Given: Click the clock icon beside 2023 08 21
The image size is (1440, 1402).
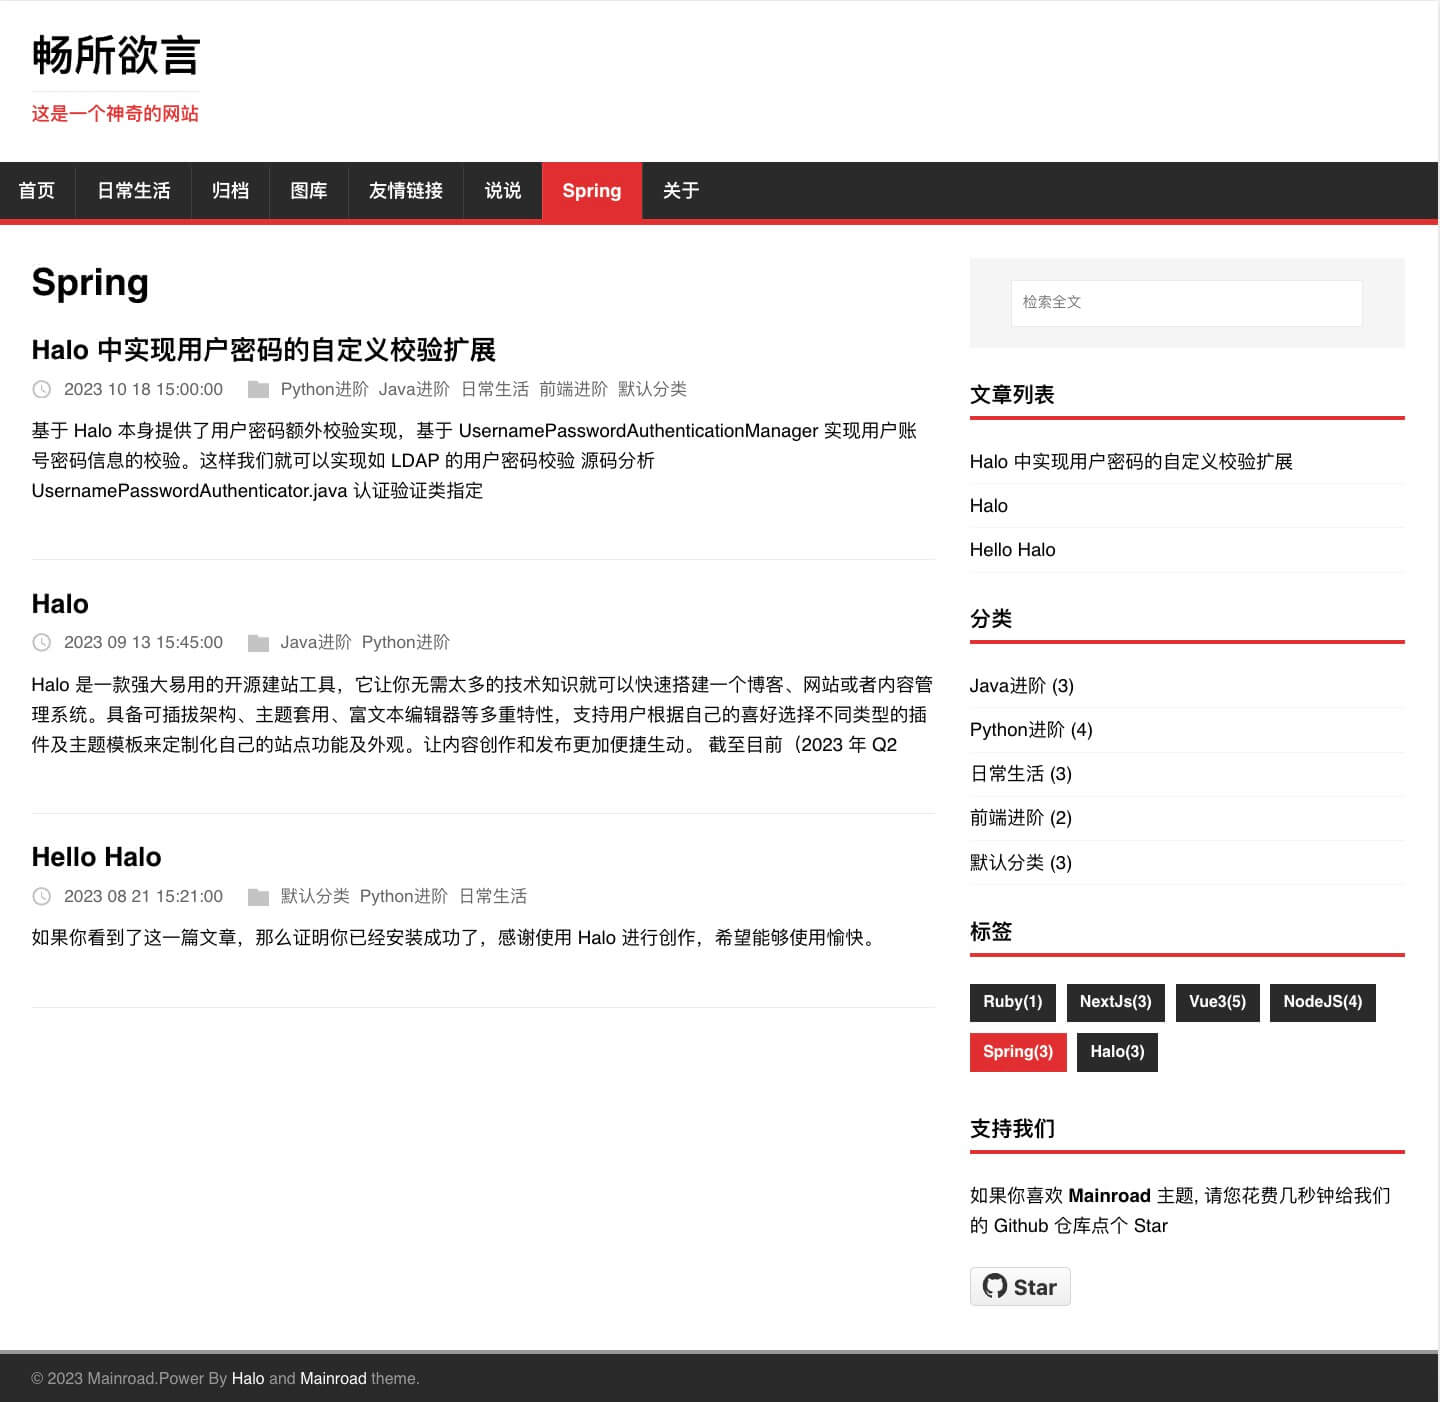Looking at the screenshot, I should 42,896.
